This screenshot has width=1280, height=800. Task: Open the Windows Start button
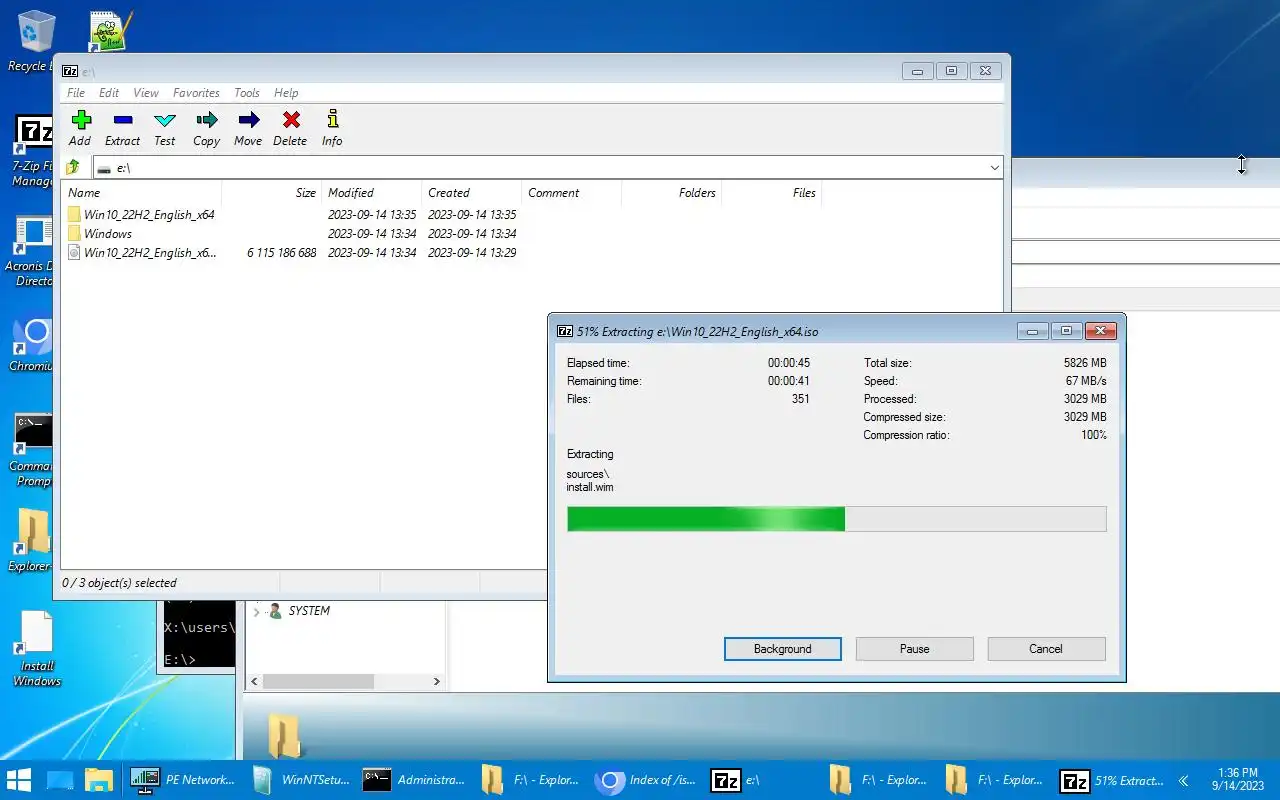pos(20,780)
